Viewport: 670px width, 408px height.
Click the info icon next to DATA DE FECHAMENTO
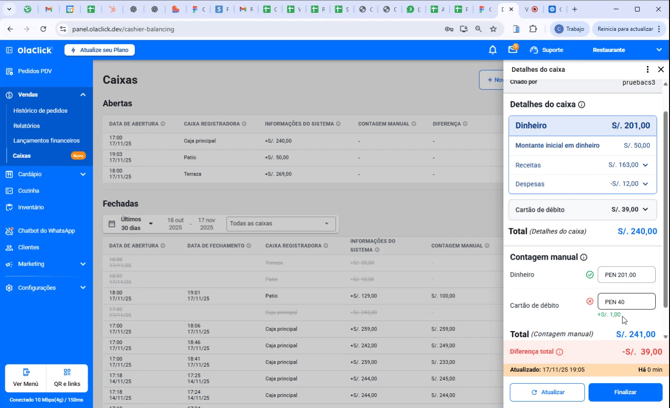pyautogui.click(x=249, y=246)
